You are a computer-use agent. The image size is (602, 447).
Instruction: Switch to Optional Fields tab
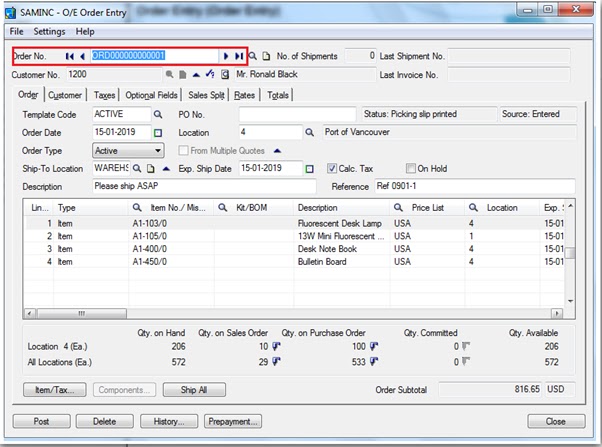151,95
